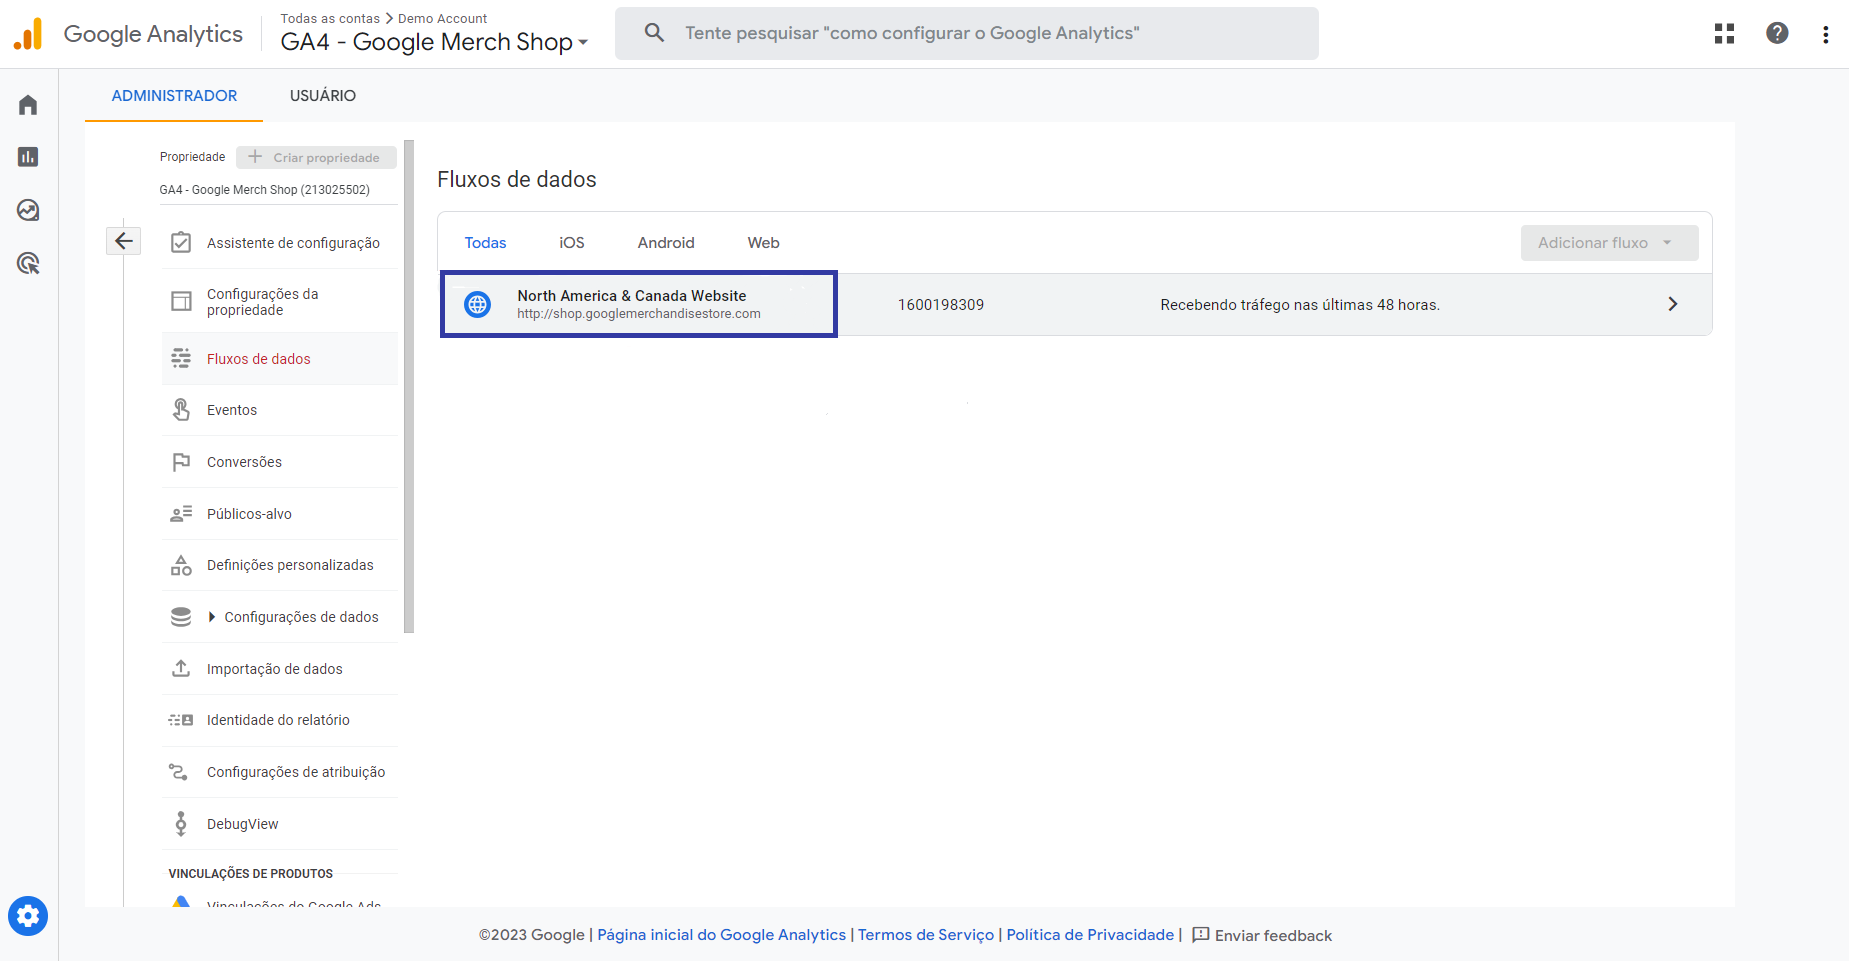This screenshot has width=1849, height=961.
Task: Select the Web streams tab
Action: click(x=763, y=243)
